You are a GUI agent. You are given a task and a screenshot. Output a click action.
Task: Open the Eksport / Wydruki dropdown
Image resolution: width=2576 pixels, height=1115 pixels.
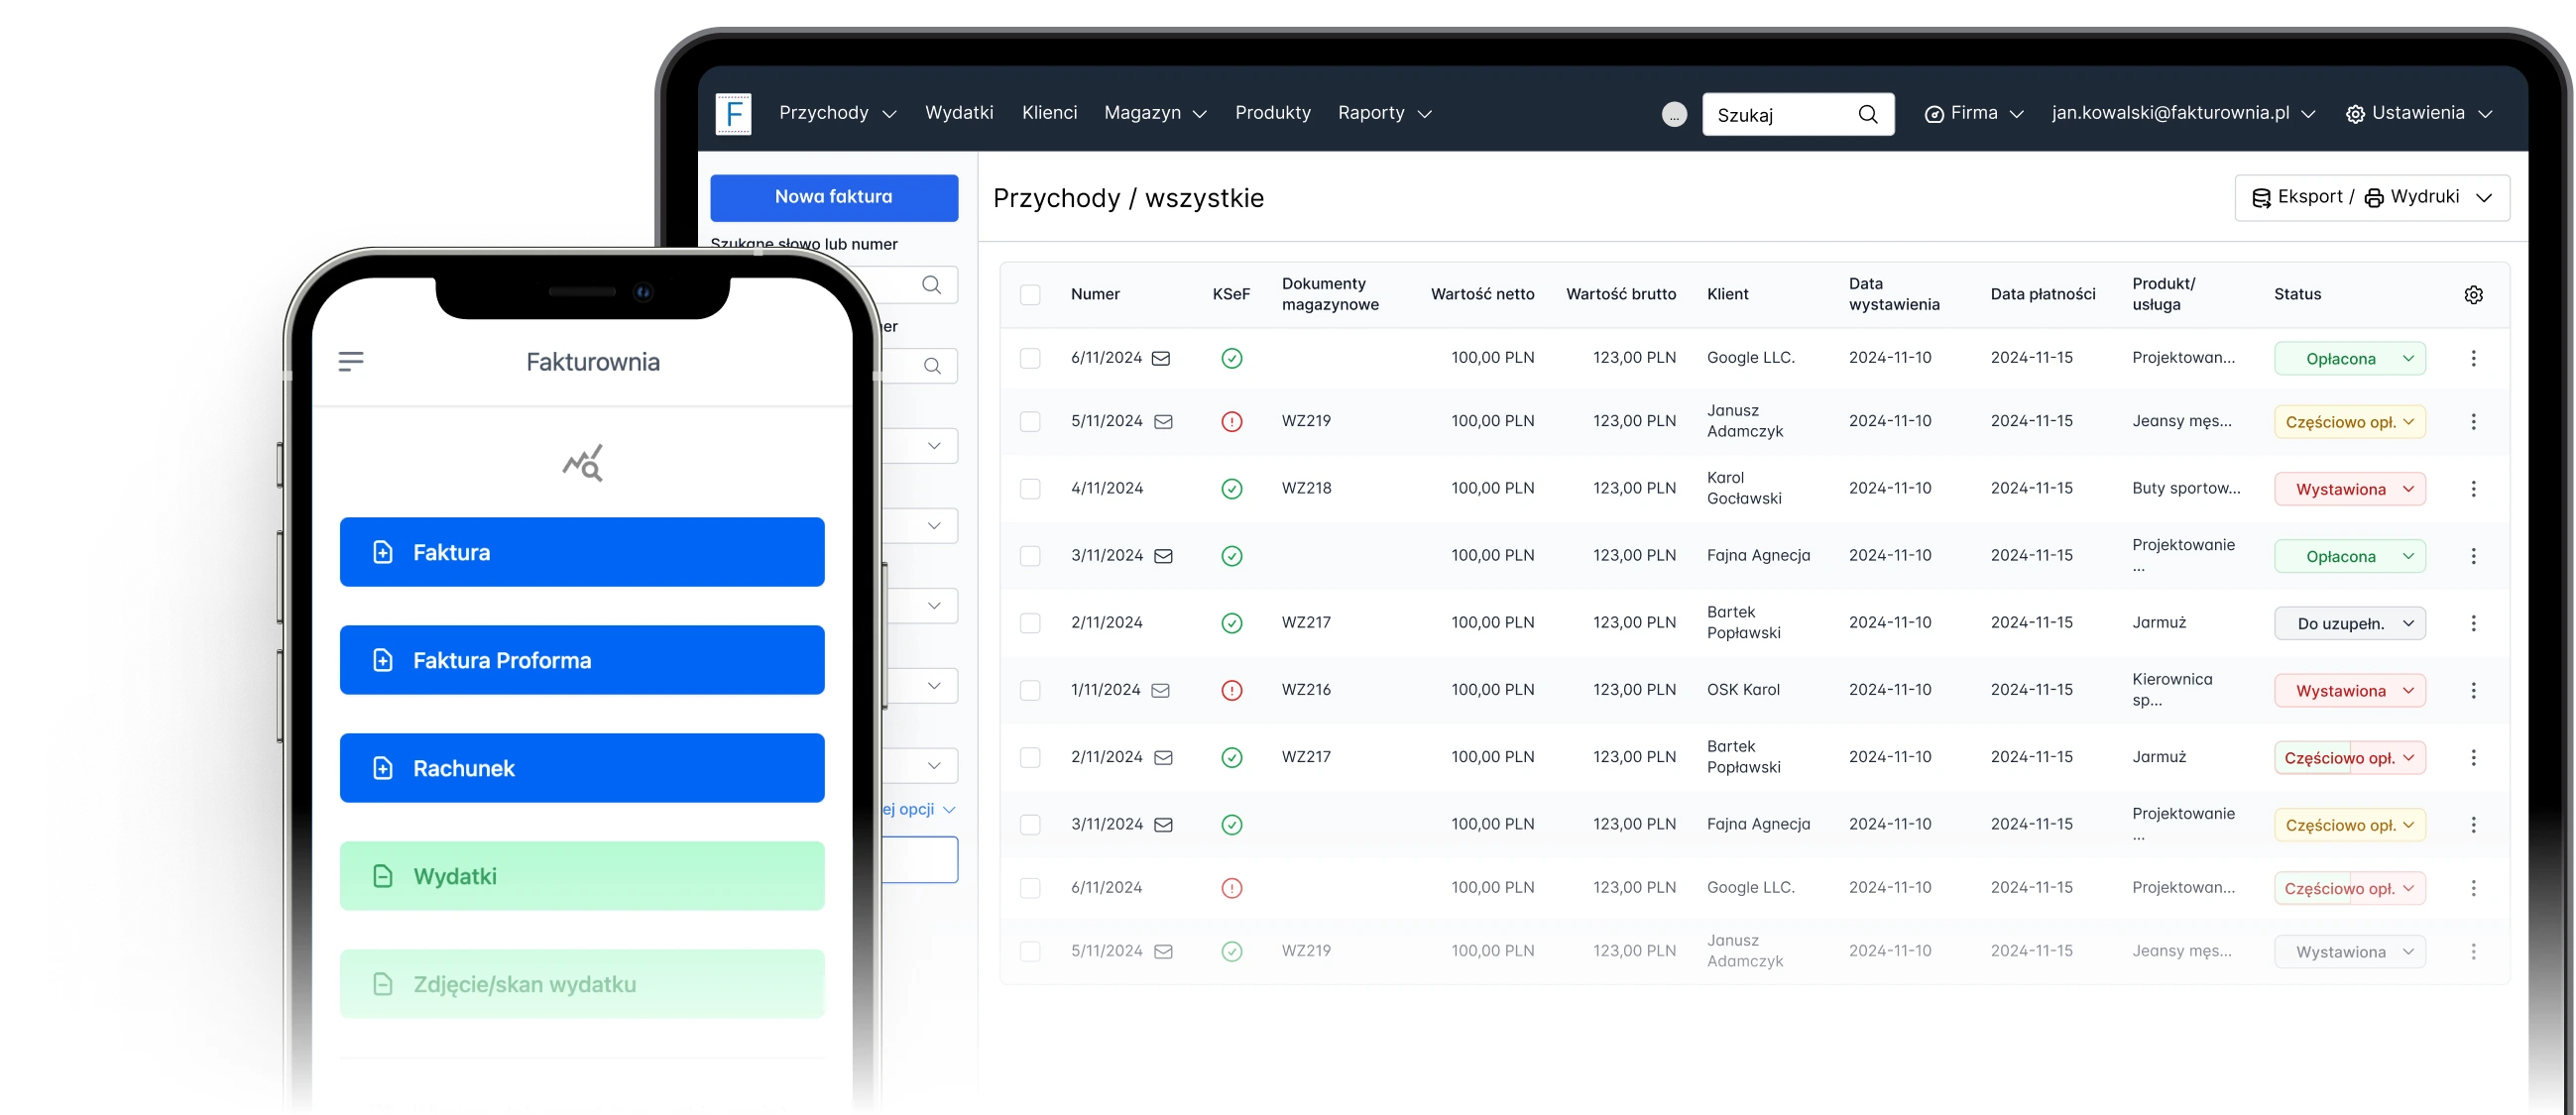click(2371, 197)
